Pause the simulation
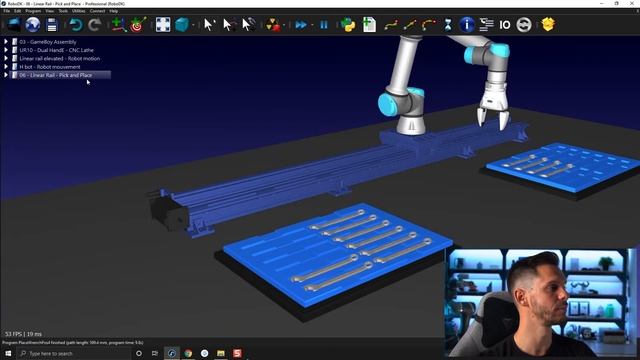Image resolution: width=640 pixels, height=360 pixels. tap(324, 25)
